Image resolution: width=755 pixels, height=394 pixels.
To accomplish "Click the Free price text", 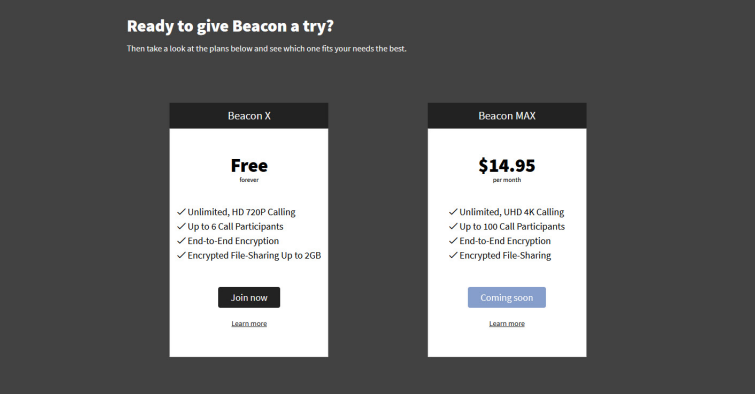I will click(x=249, y=166).
